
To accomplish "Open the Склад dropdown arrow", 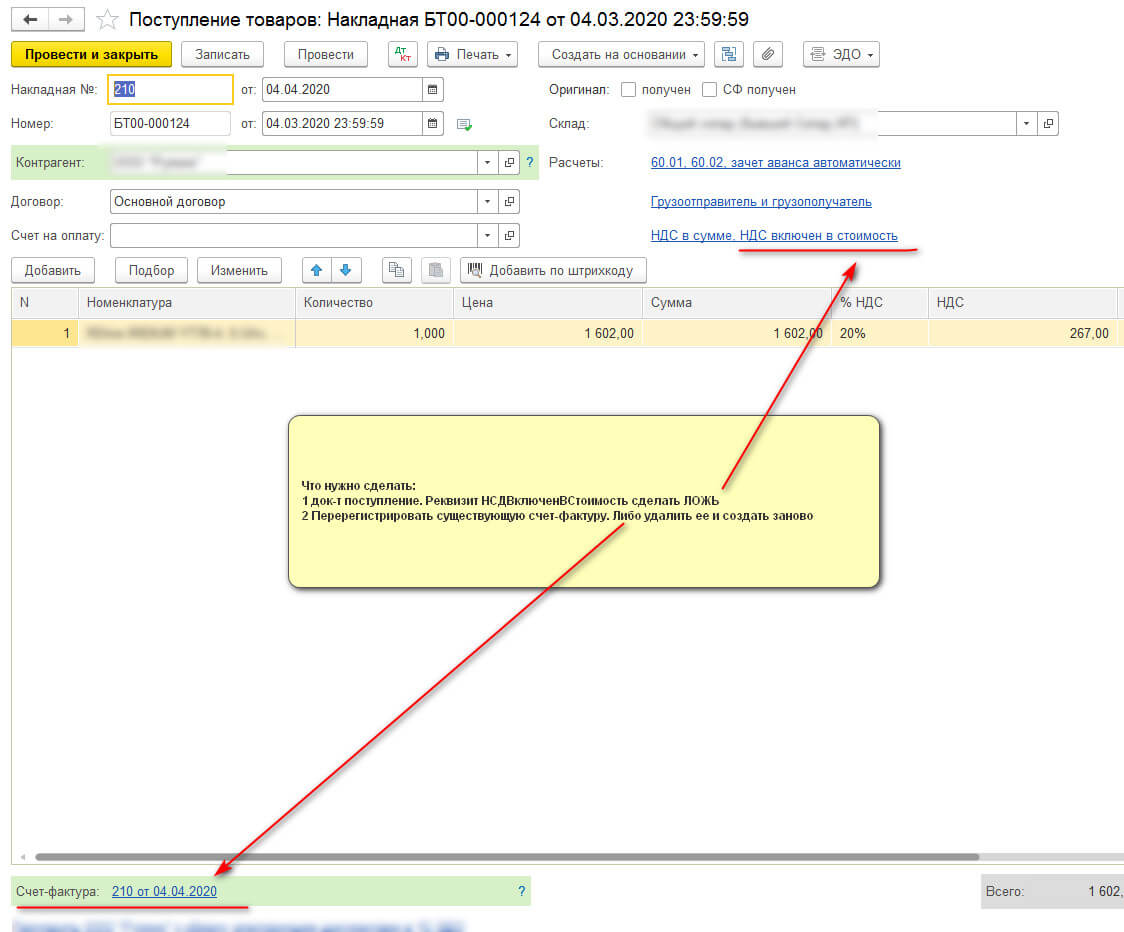I will click(1027, 123).
